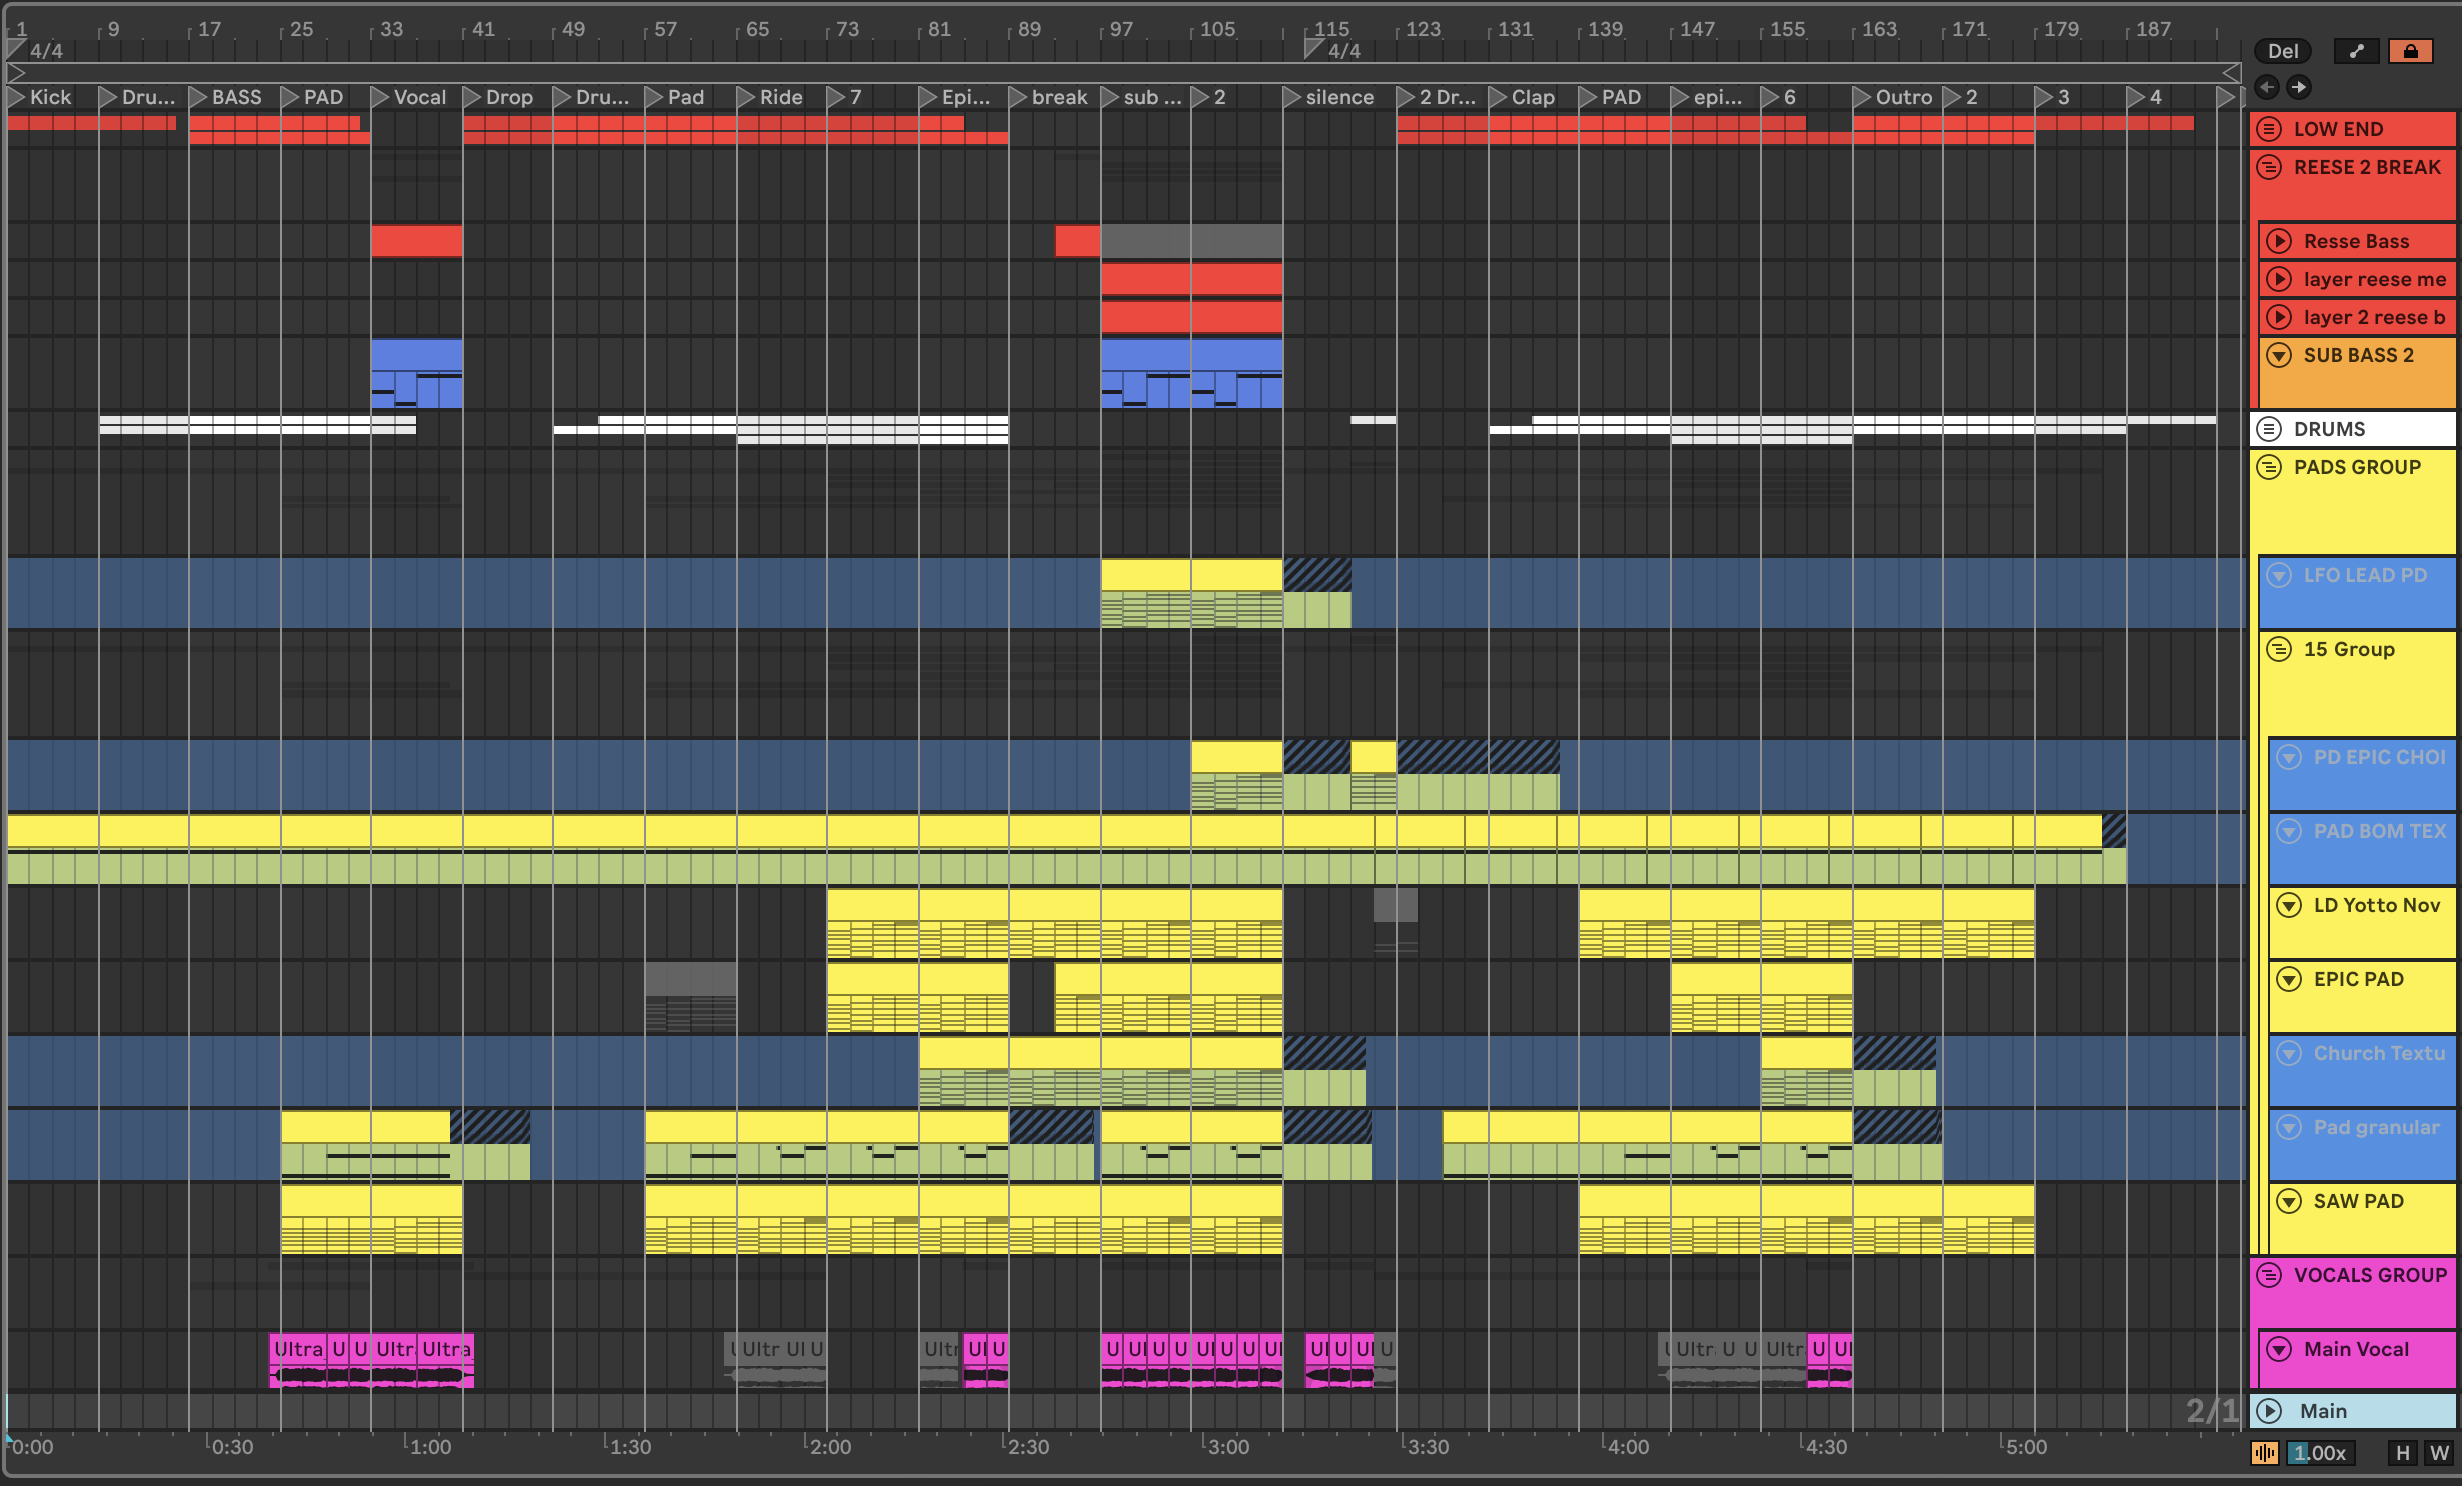This screenshot has width=2462, height=1486.
Task: Collapse the PADS GROUP fold button
Action: click(x=2270, y=467)
